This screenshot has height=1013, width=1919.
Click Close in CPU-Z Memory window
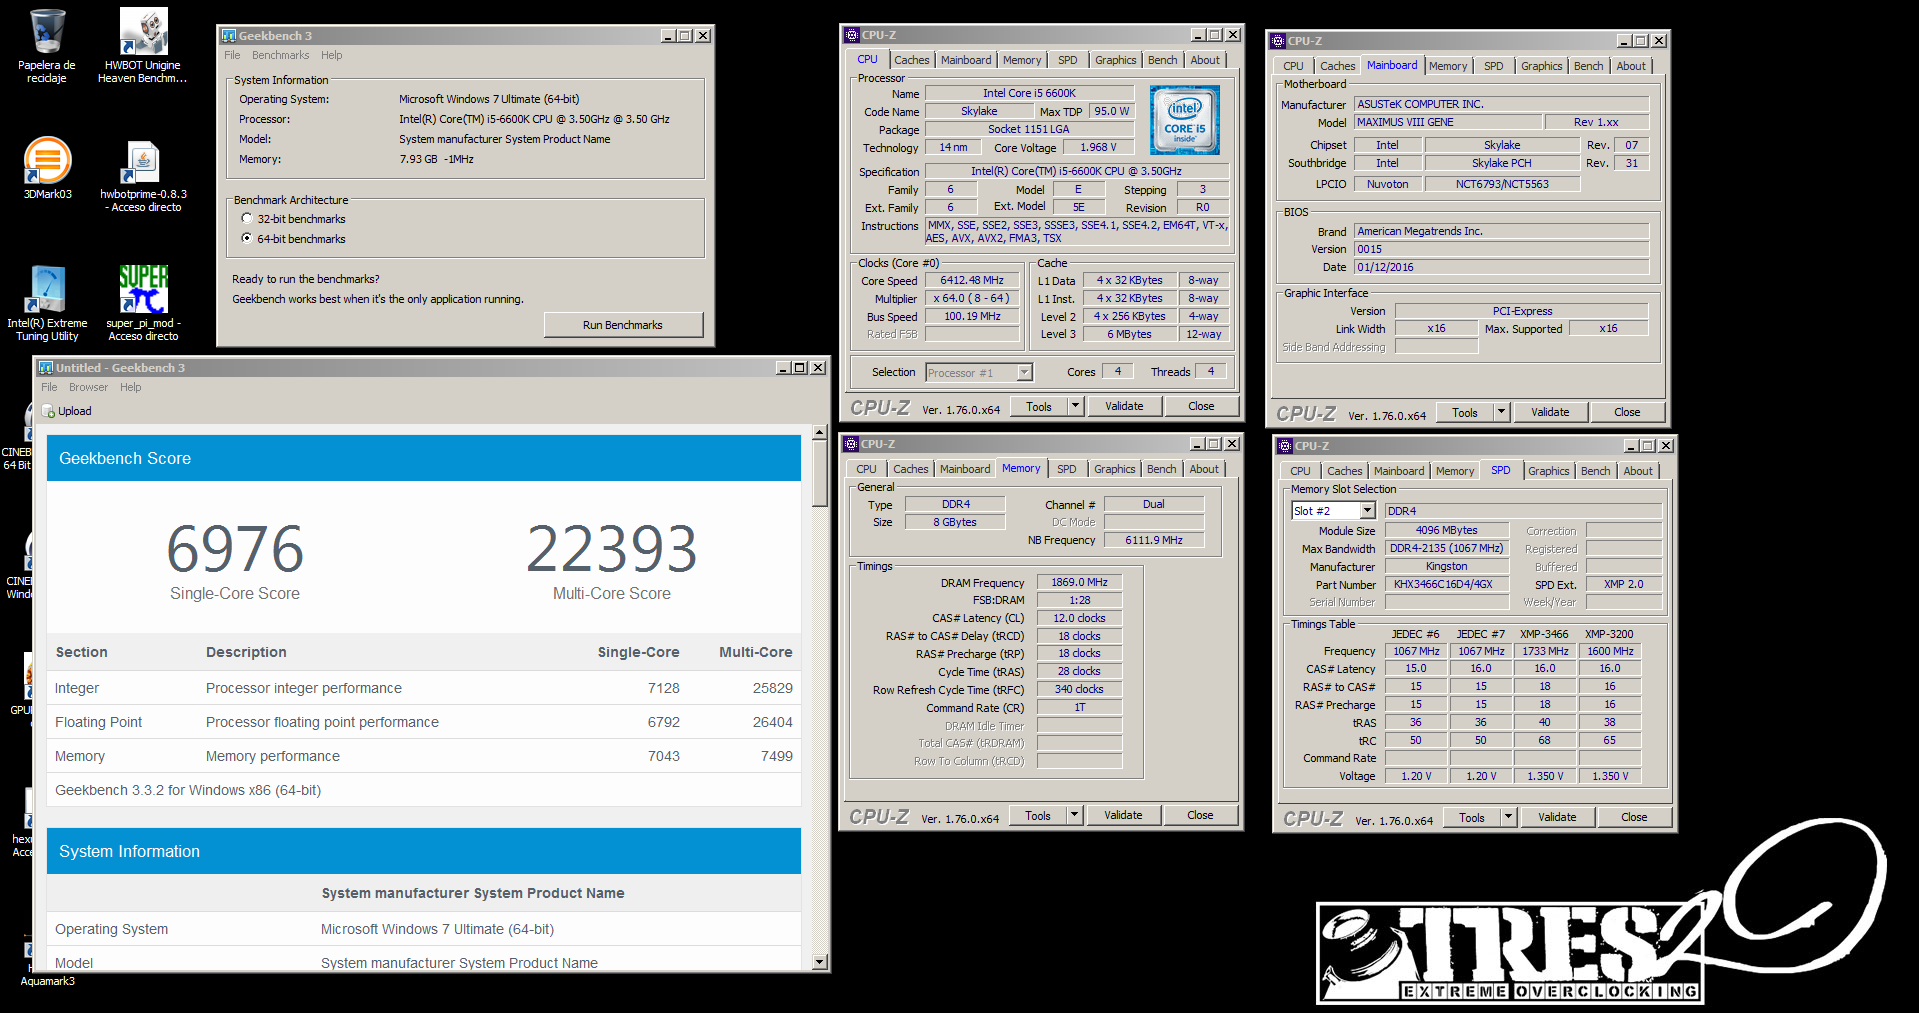[x=1200, y=815]
